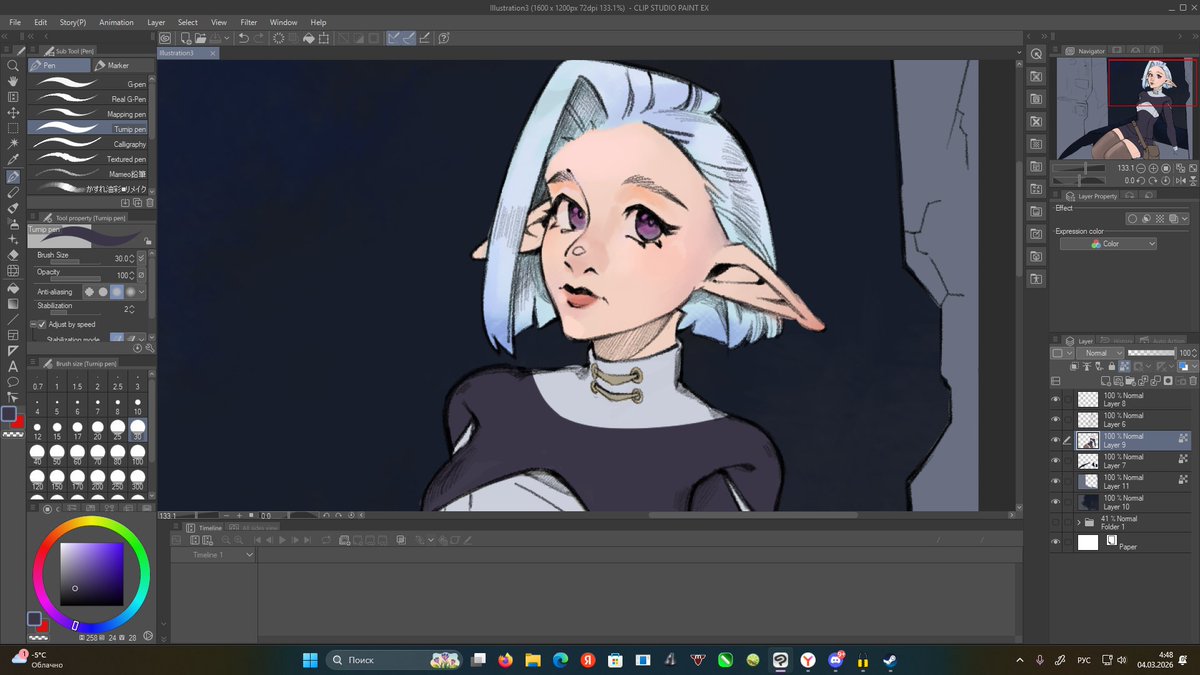Choose the Fill bucket tool
The image size is (1200, 675).
click(13, 287)
